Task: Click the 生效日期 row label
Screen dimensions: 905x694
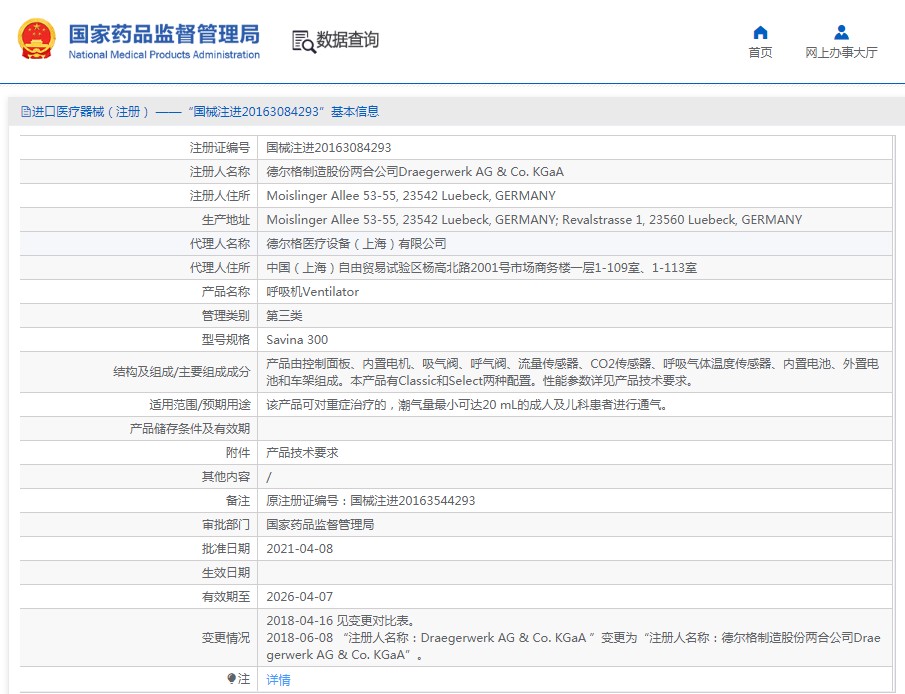Action: coord(226,573)
